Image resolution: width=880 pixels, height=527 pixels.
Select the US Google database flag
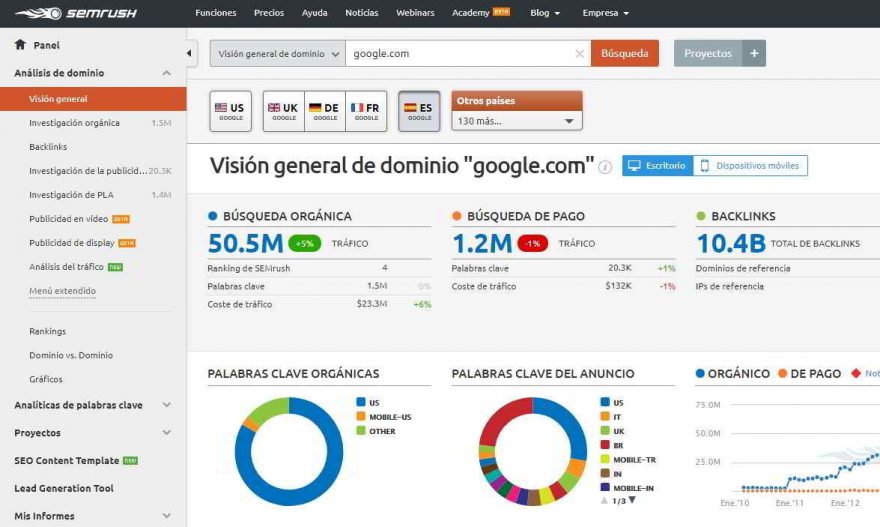[x=230, y=111]
